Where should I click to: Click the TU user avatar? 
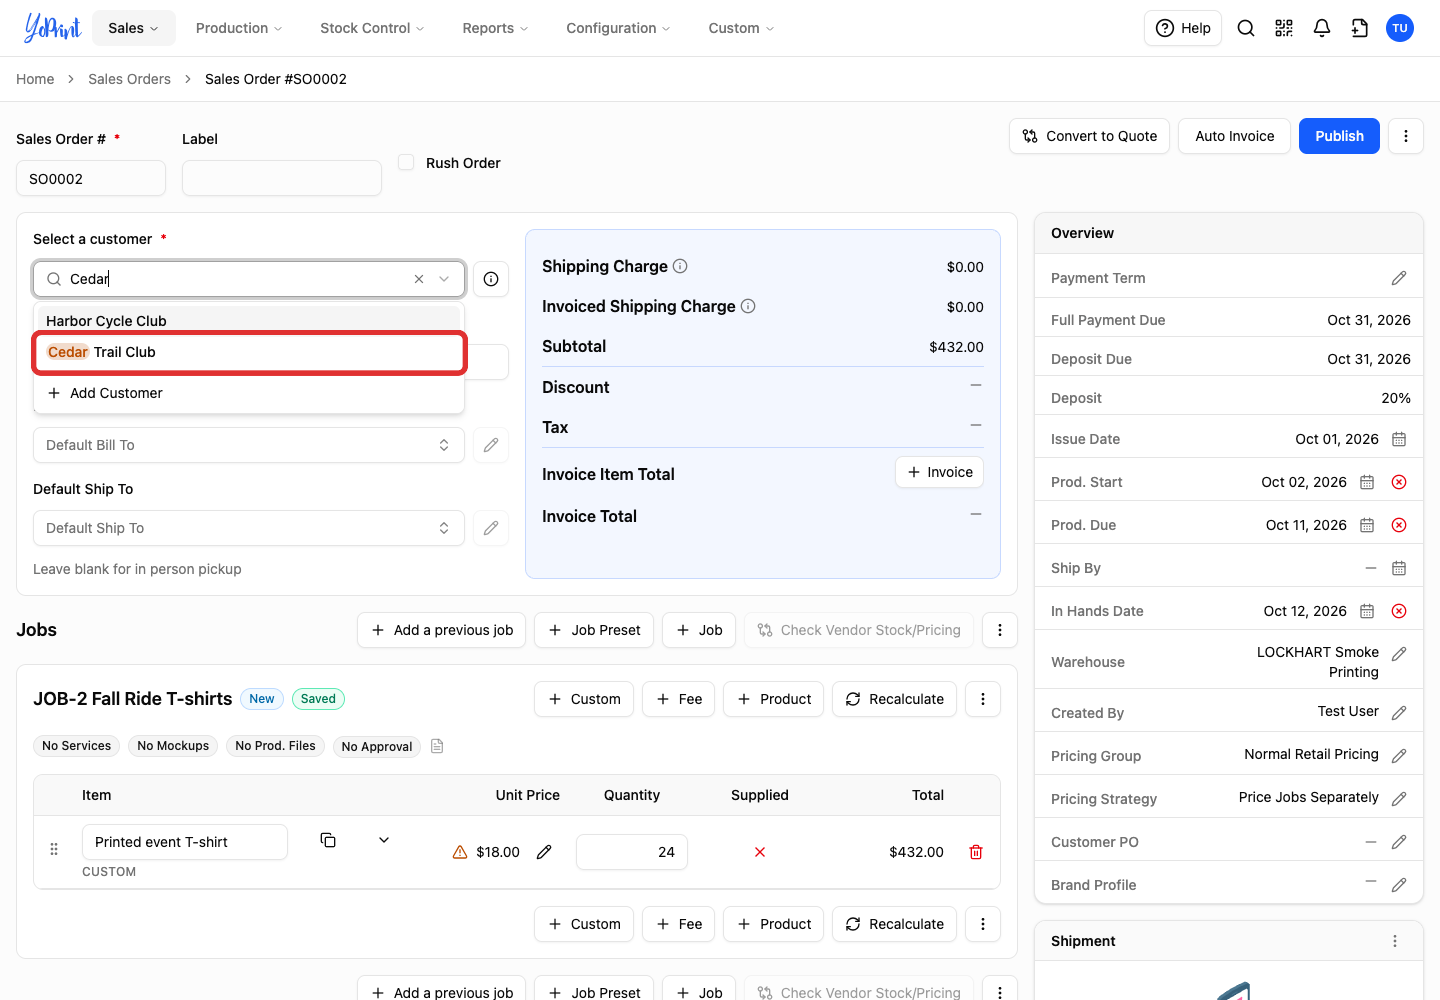click(x=1400, y=28)
